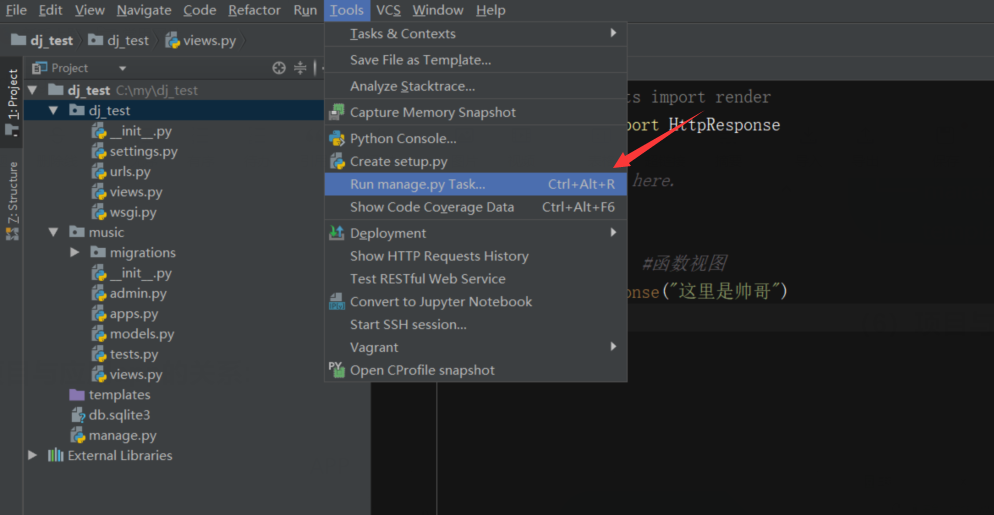Select __init__.py under music
Image resolution: width=994 pixels, height=515 pixels.
tap(131, 273)
